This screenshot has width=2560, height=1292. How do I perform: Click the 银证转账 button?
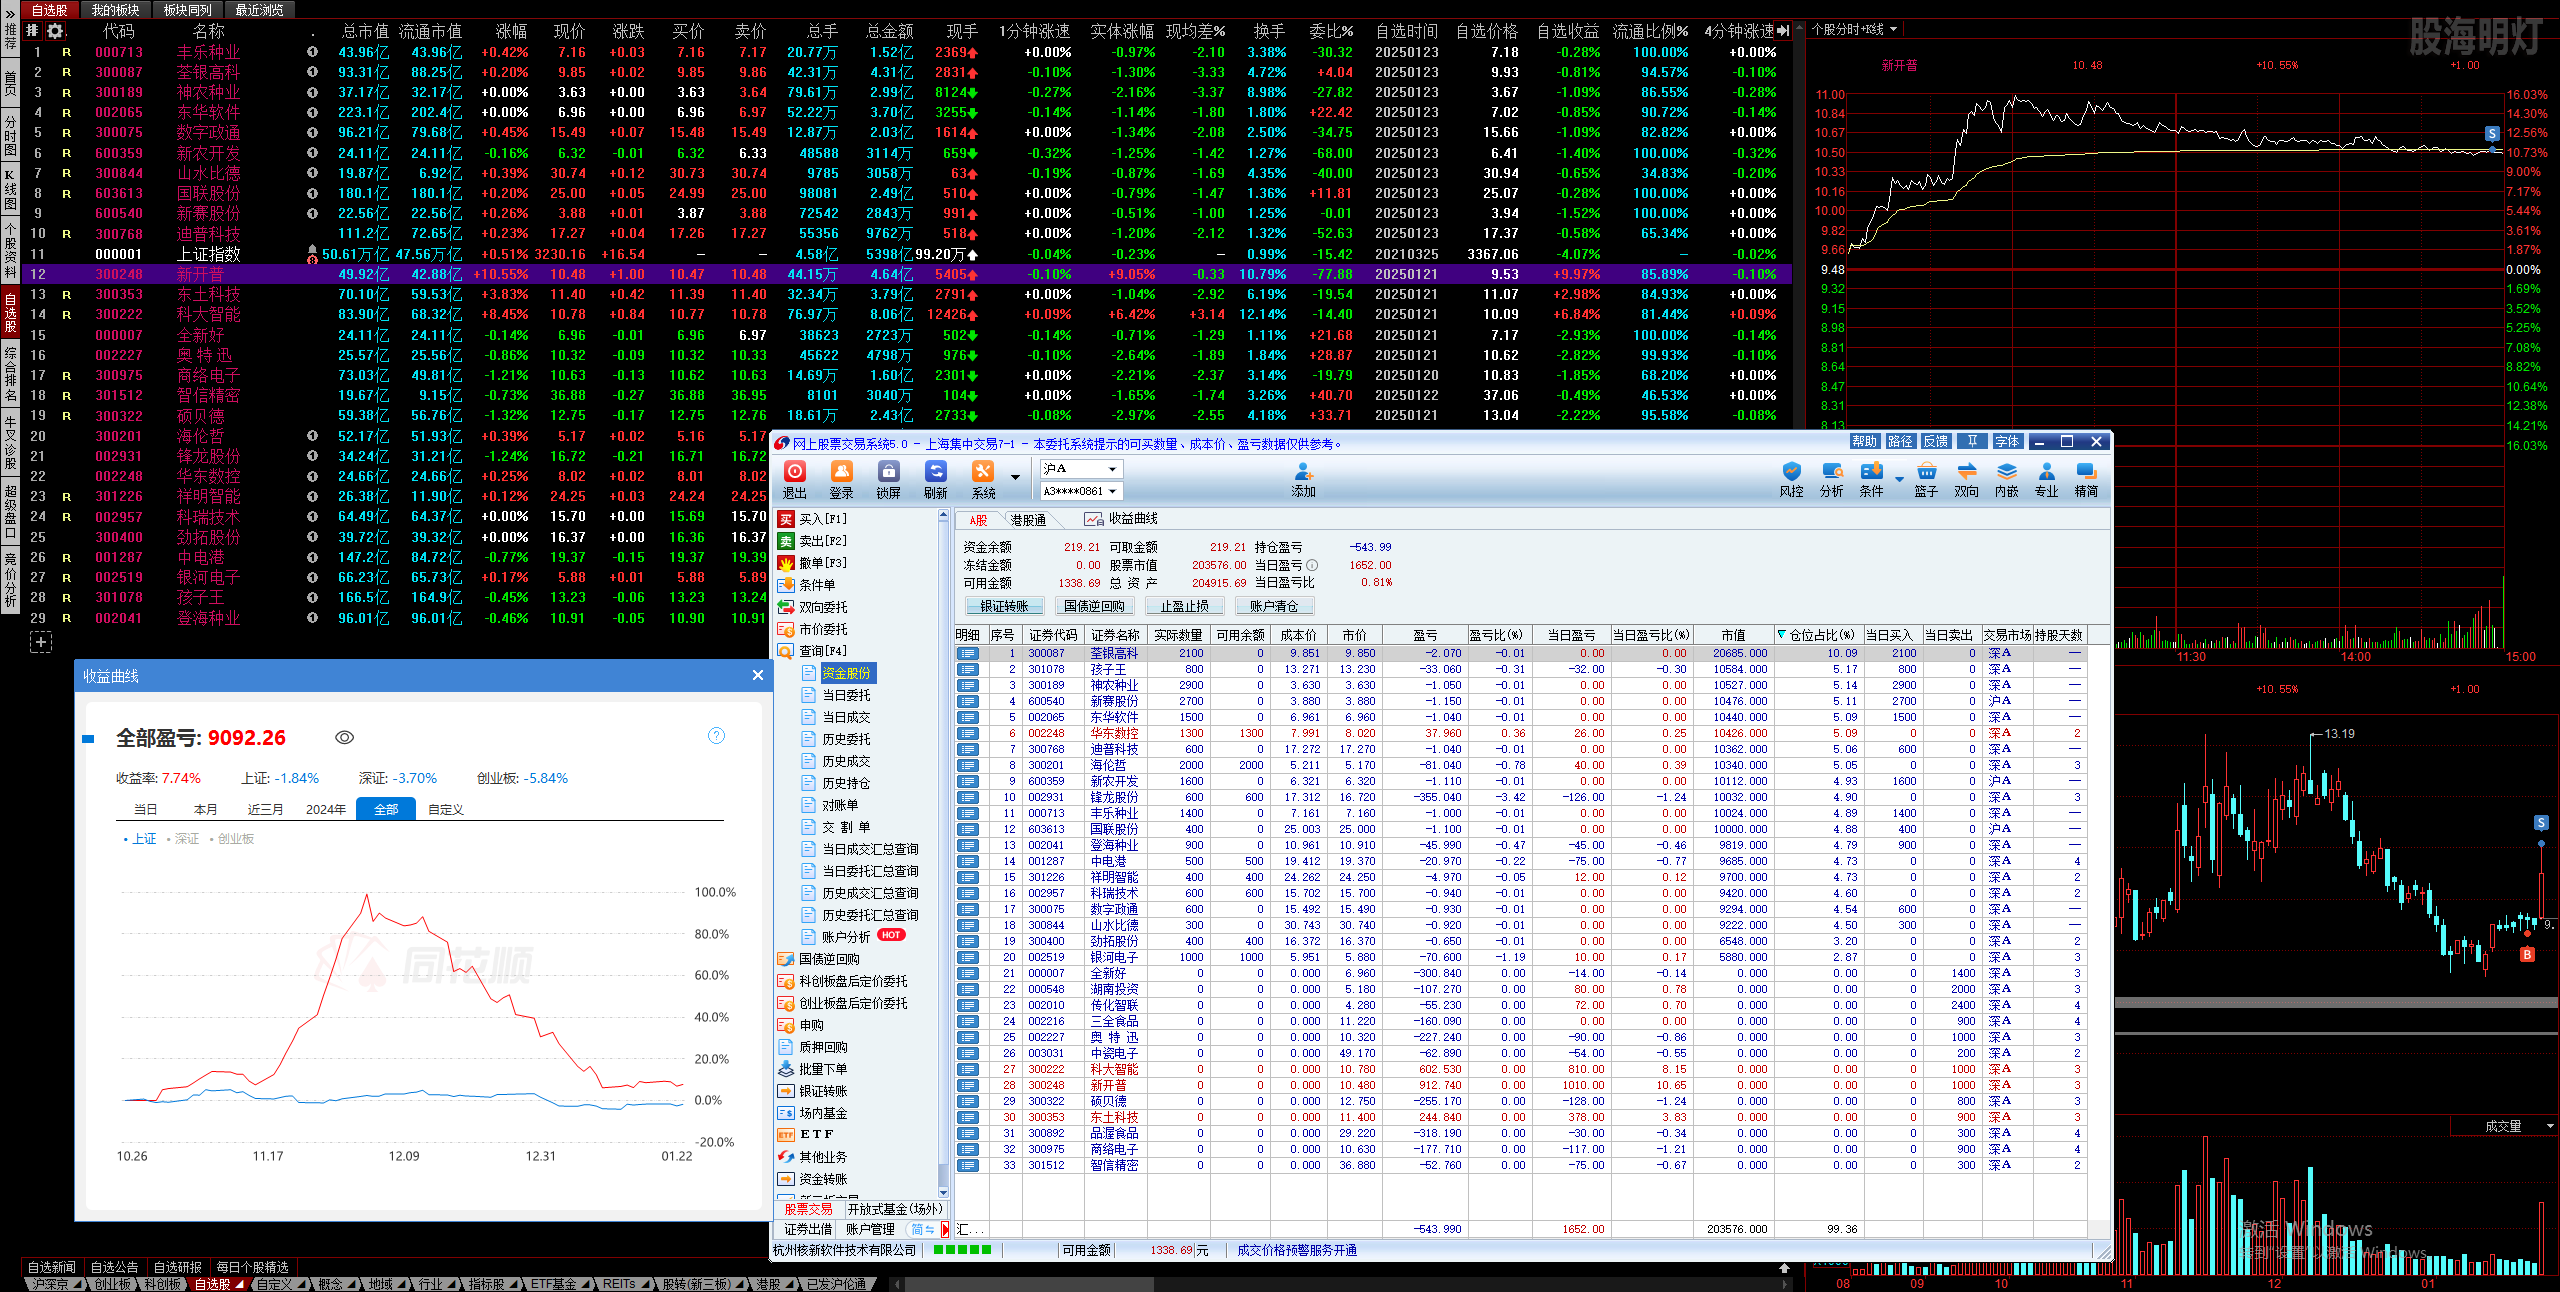coord(1004,606)
